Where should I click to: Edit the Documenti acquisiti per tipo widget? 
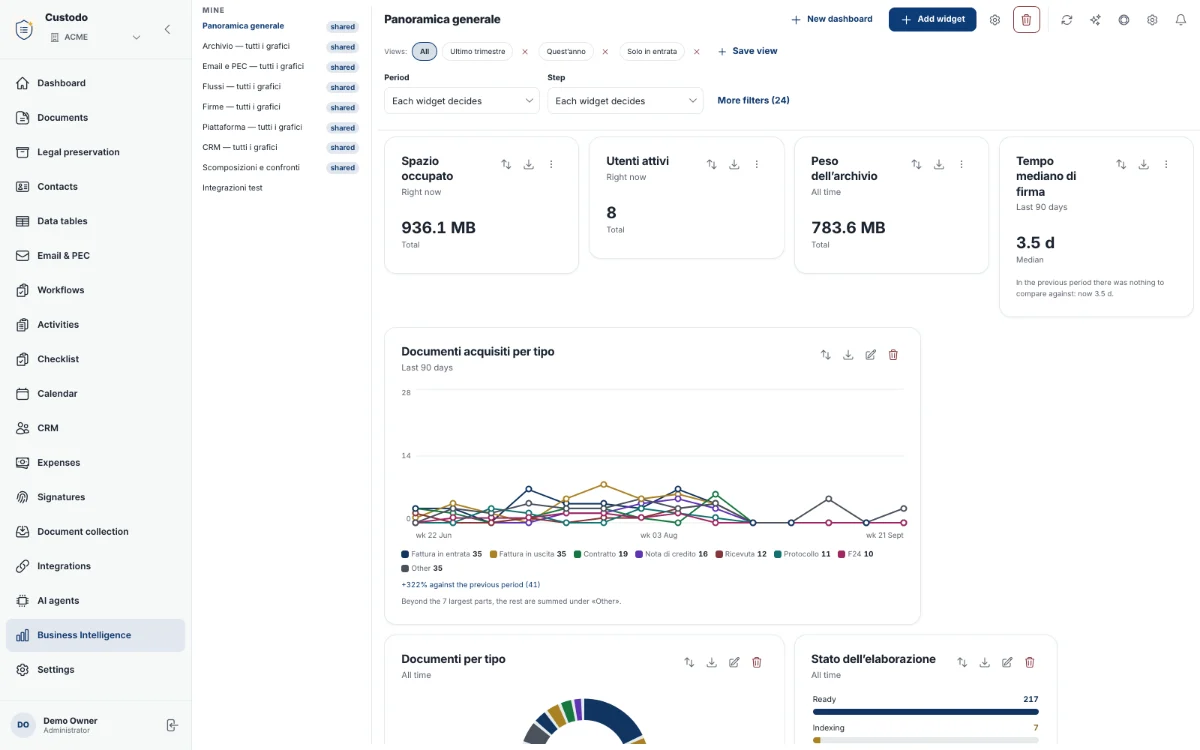871,355
